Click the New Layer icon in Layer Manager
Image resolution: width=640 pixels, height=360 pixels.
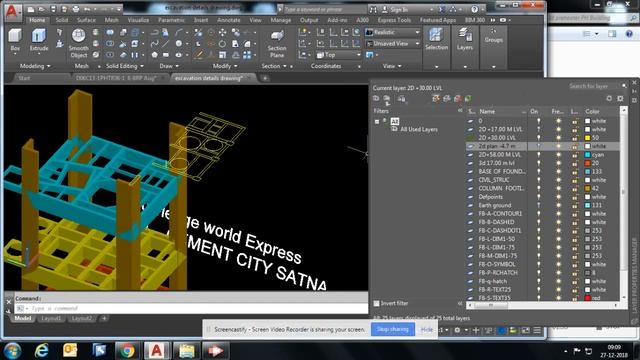pos(436,98)
